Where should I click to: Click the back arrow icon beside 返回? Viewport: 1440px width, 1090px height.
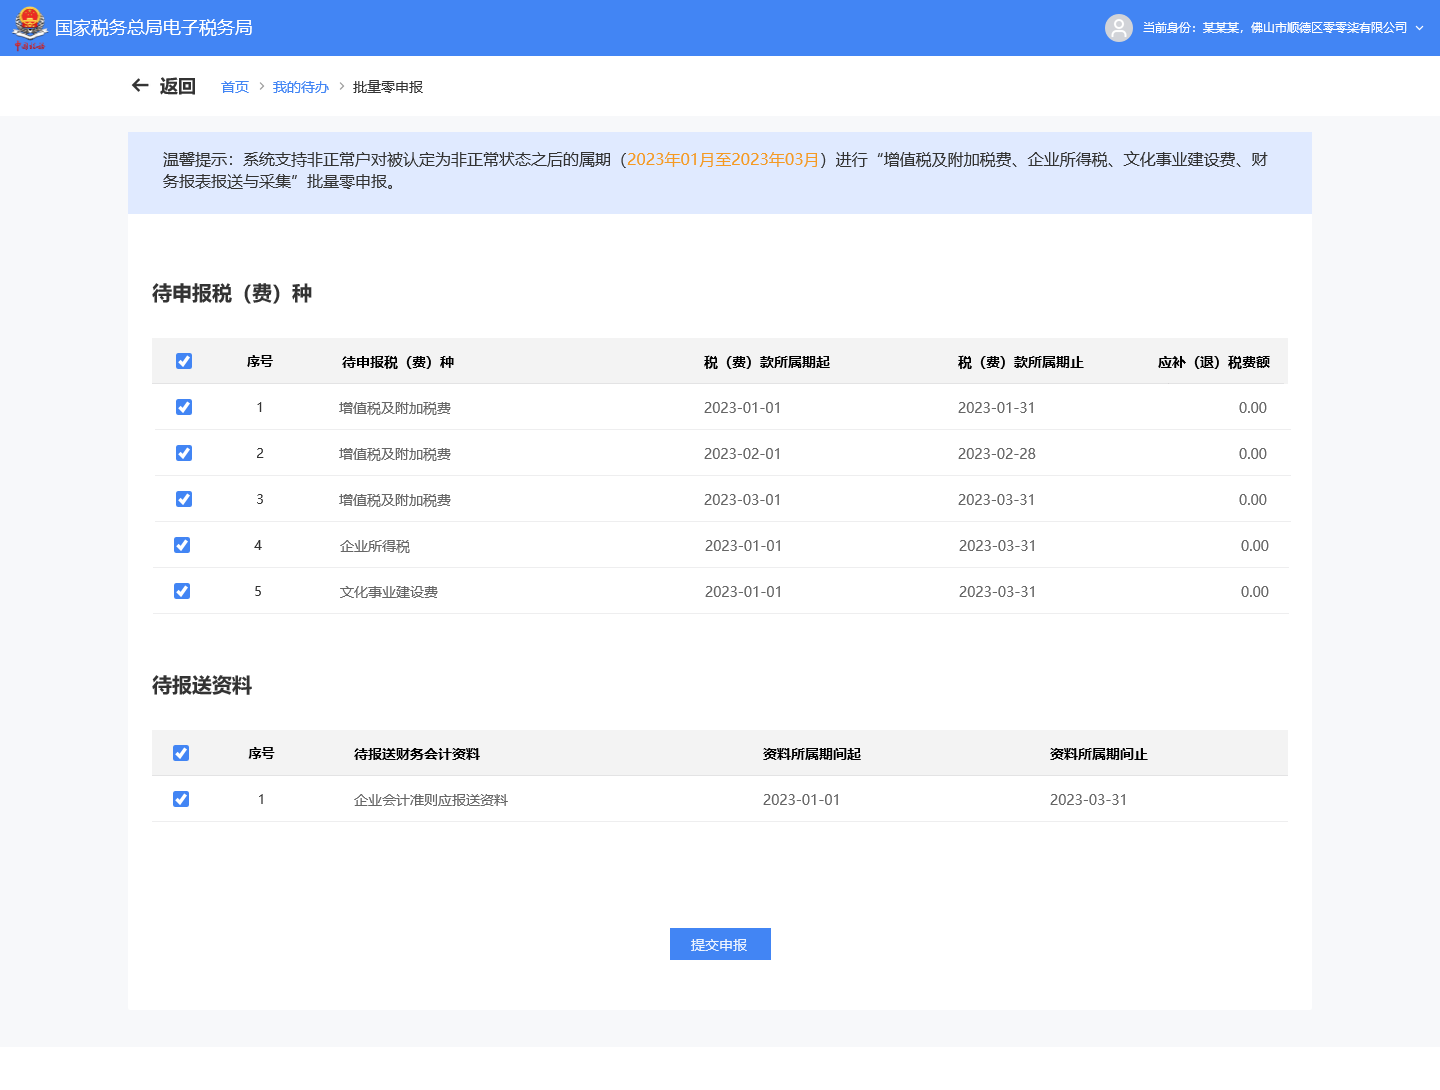[x=140, y=86]
